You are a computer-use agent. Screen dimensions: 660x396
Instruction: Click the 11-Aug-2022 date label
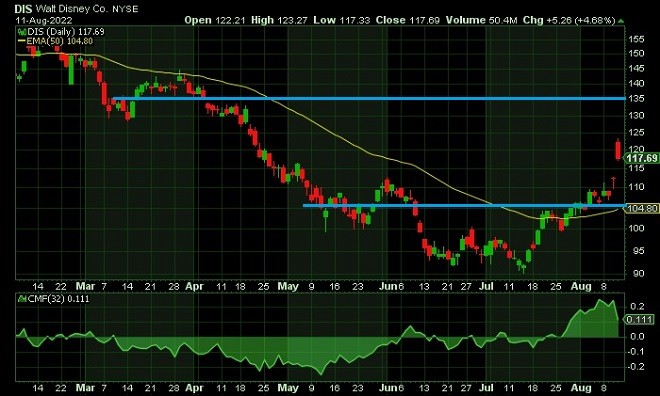tap(44, 20)
